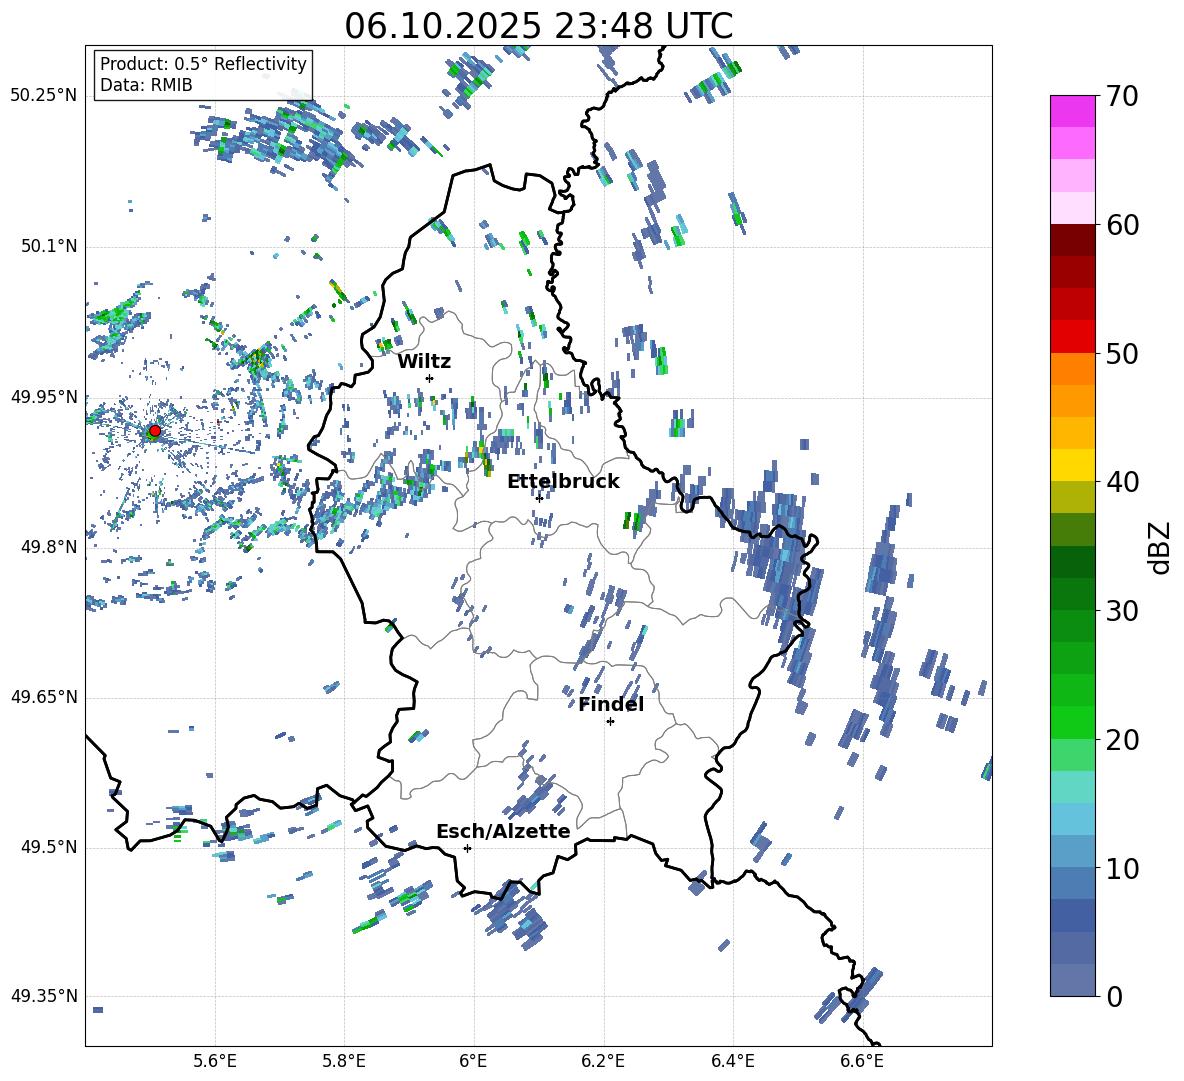Viewport: 1184px width, 1081px height.
Task: Click the Findel station cross marker
Action: pyautogui.click(x=610, y=721)
